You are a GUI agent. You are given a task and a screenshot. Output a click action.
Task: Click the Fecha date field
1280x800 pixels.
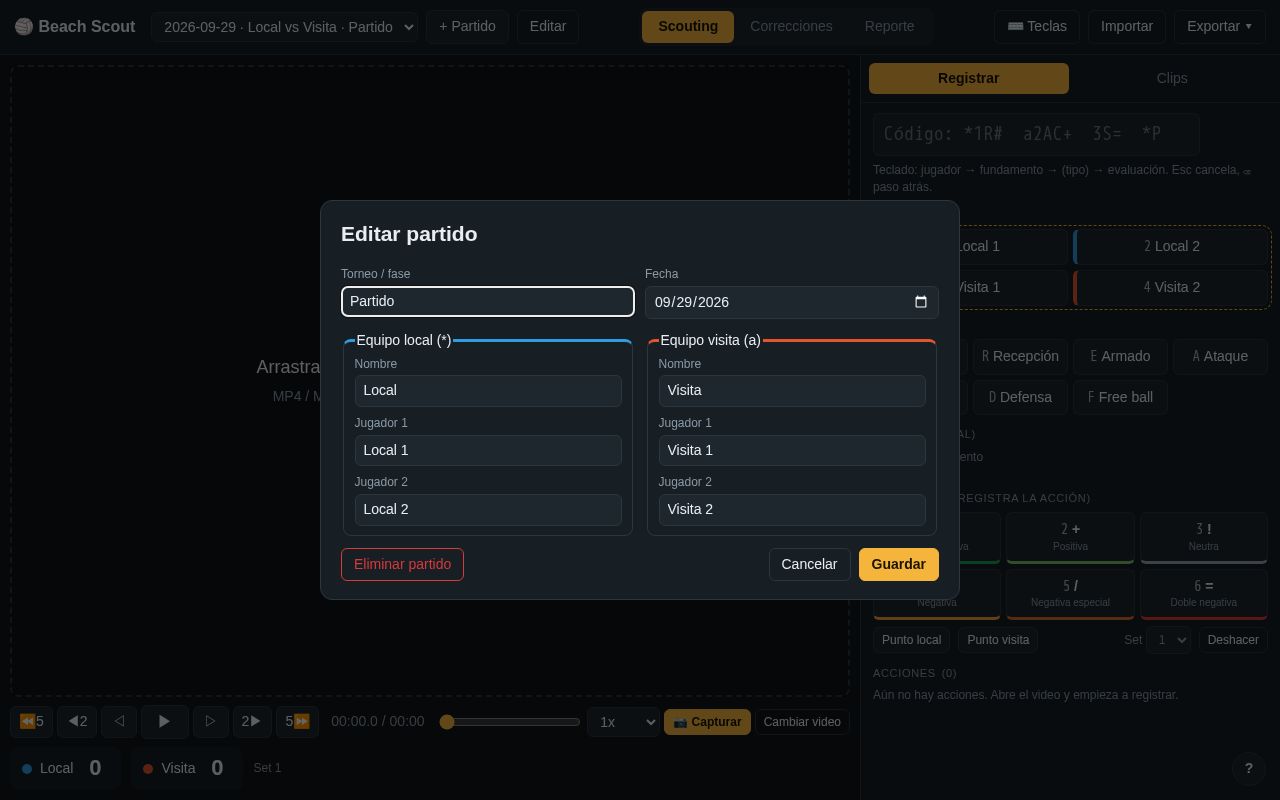tap(792, 302)
